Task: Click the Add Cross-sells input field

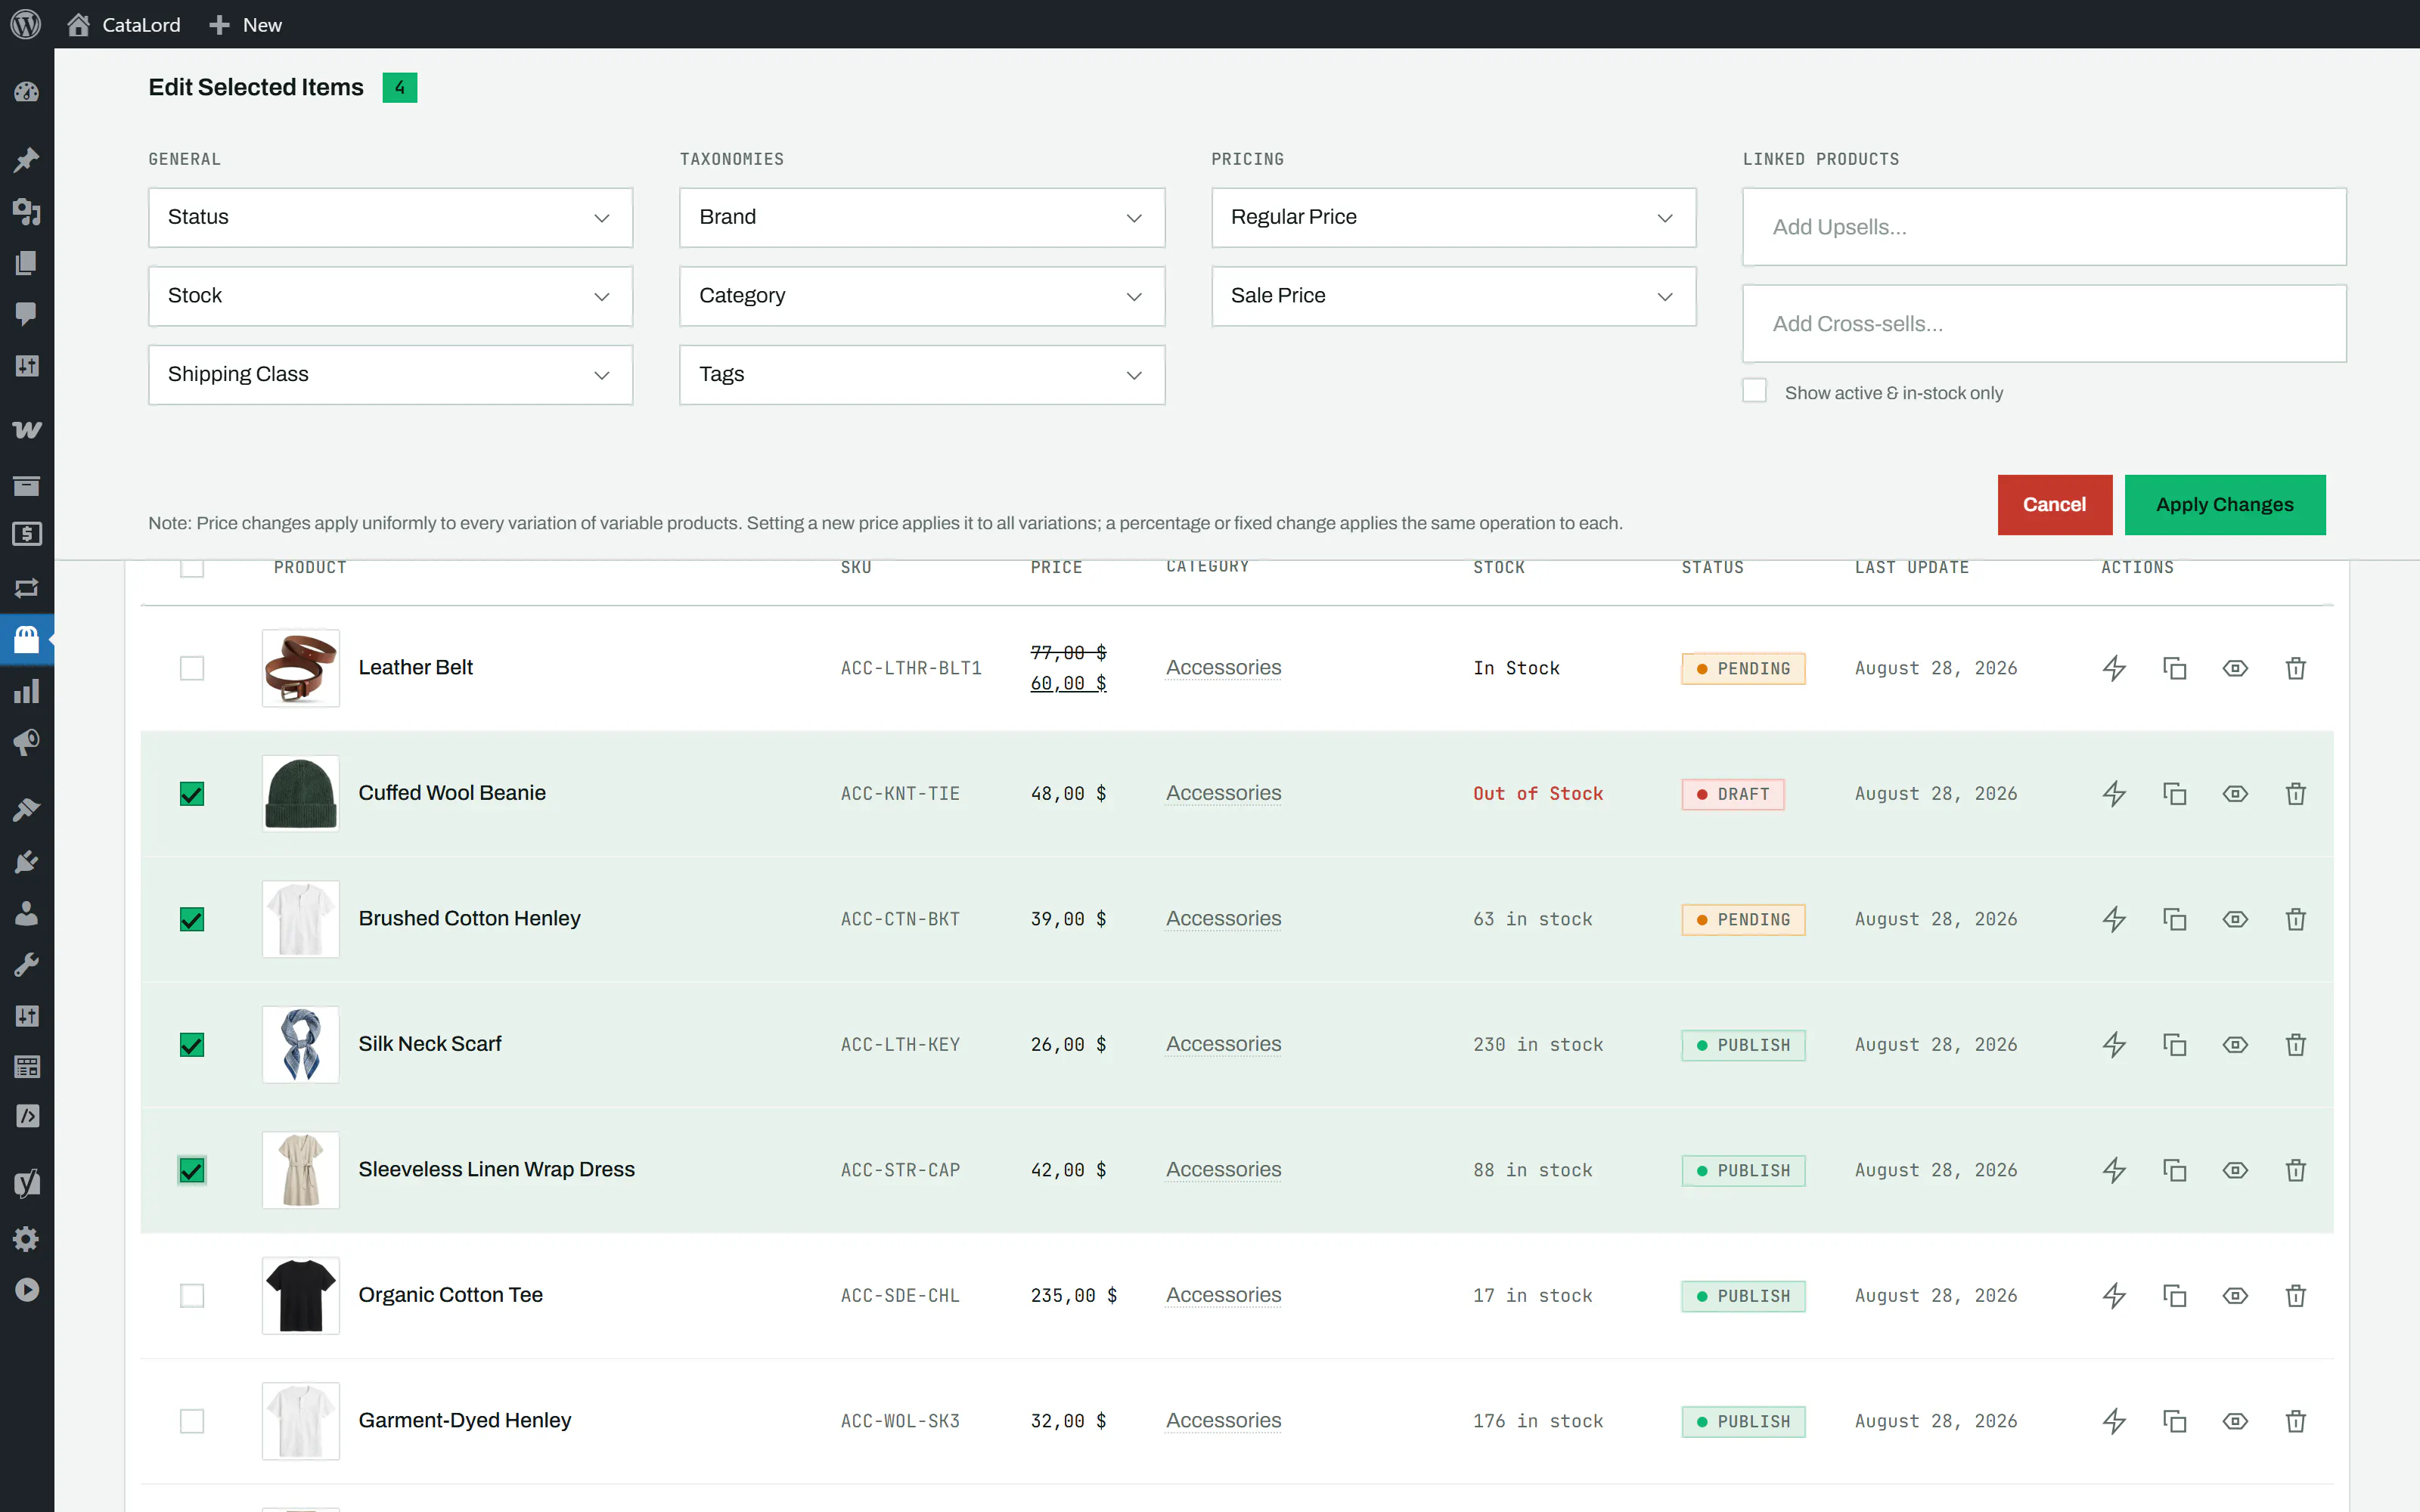Action: point(2044,324)
